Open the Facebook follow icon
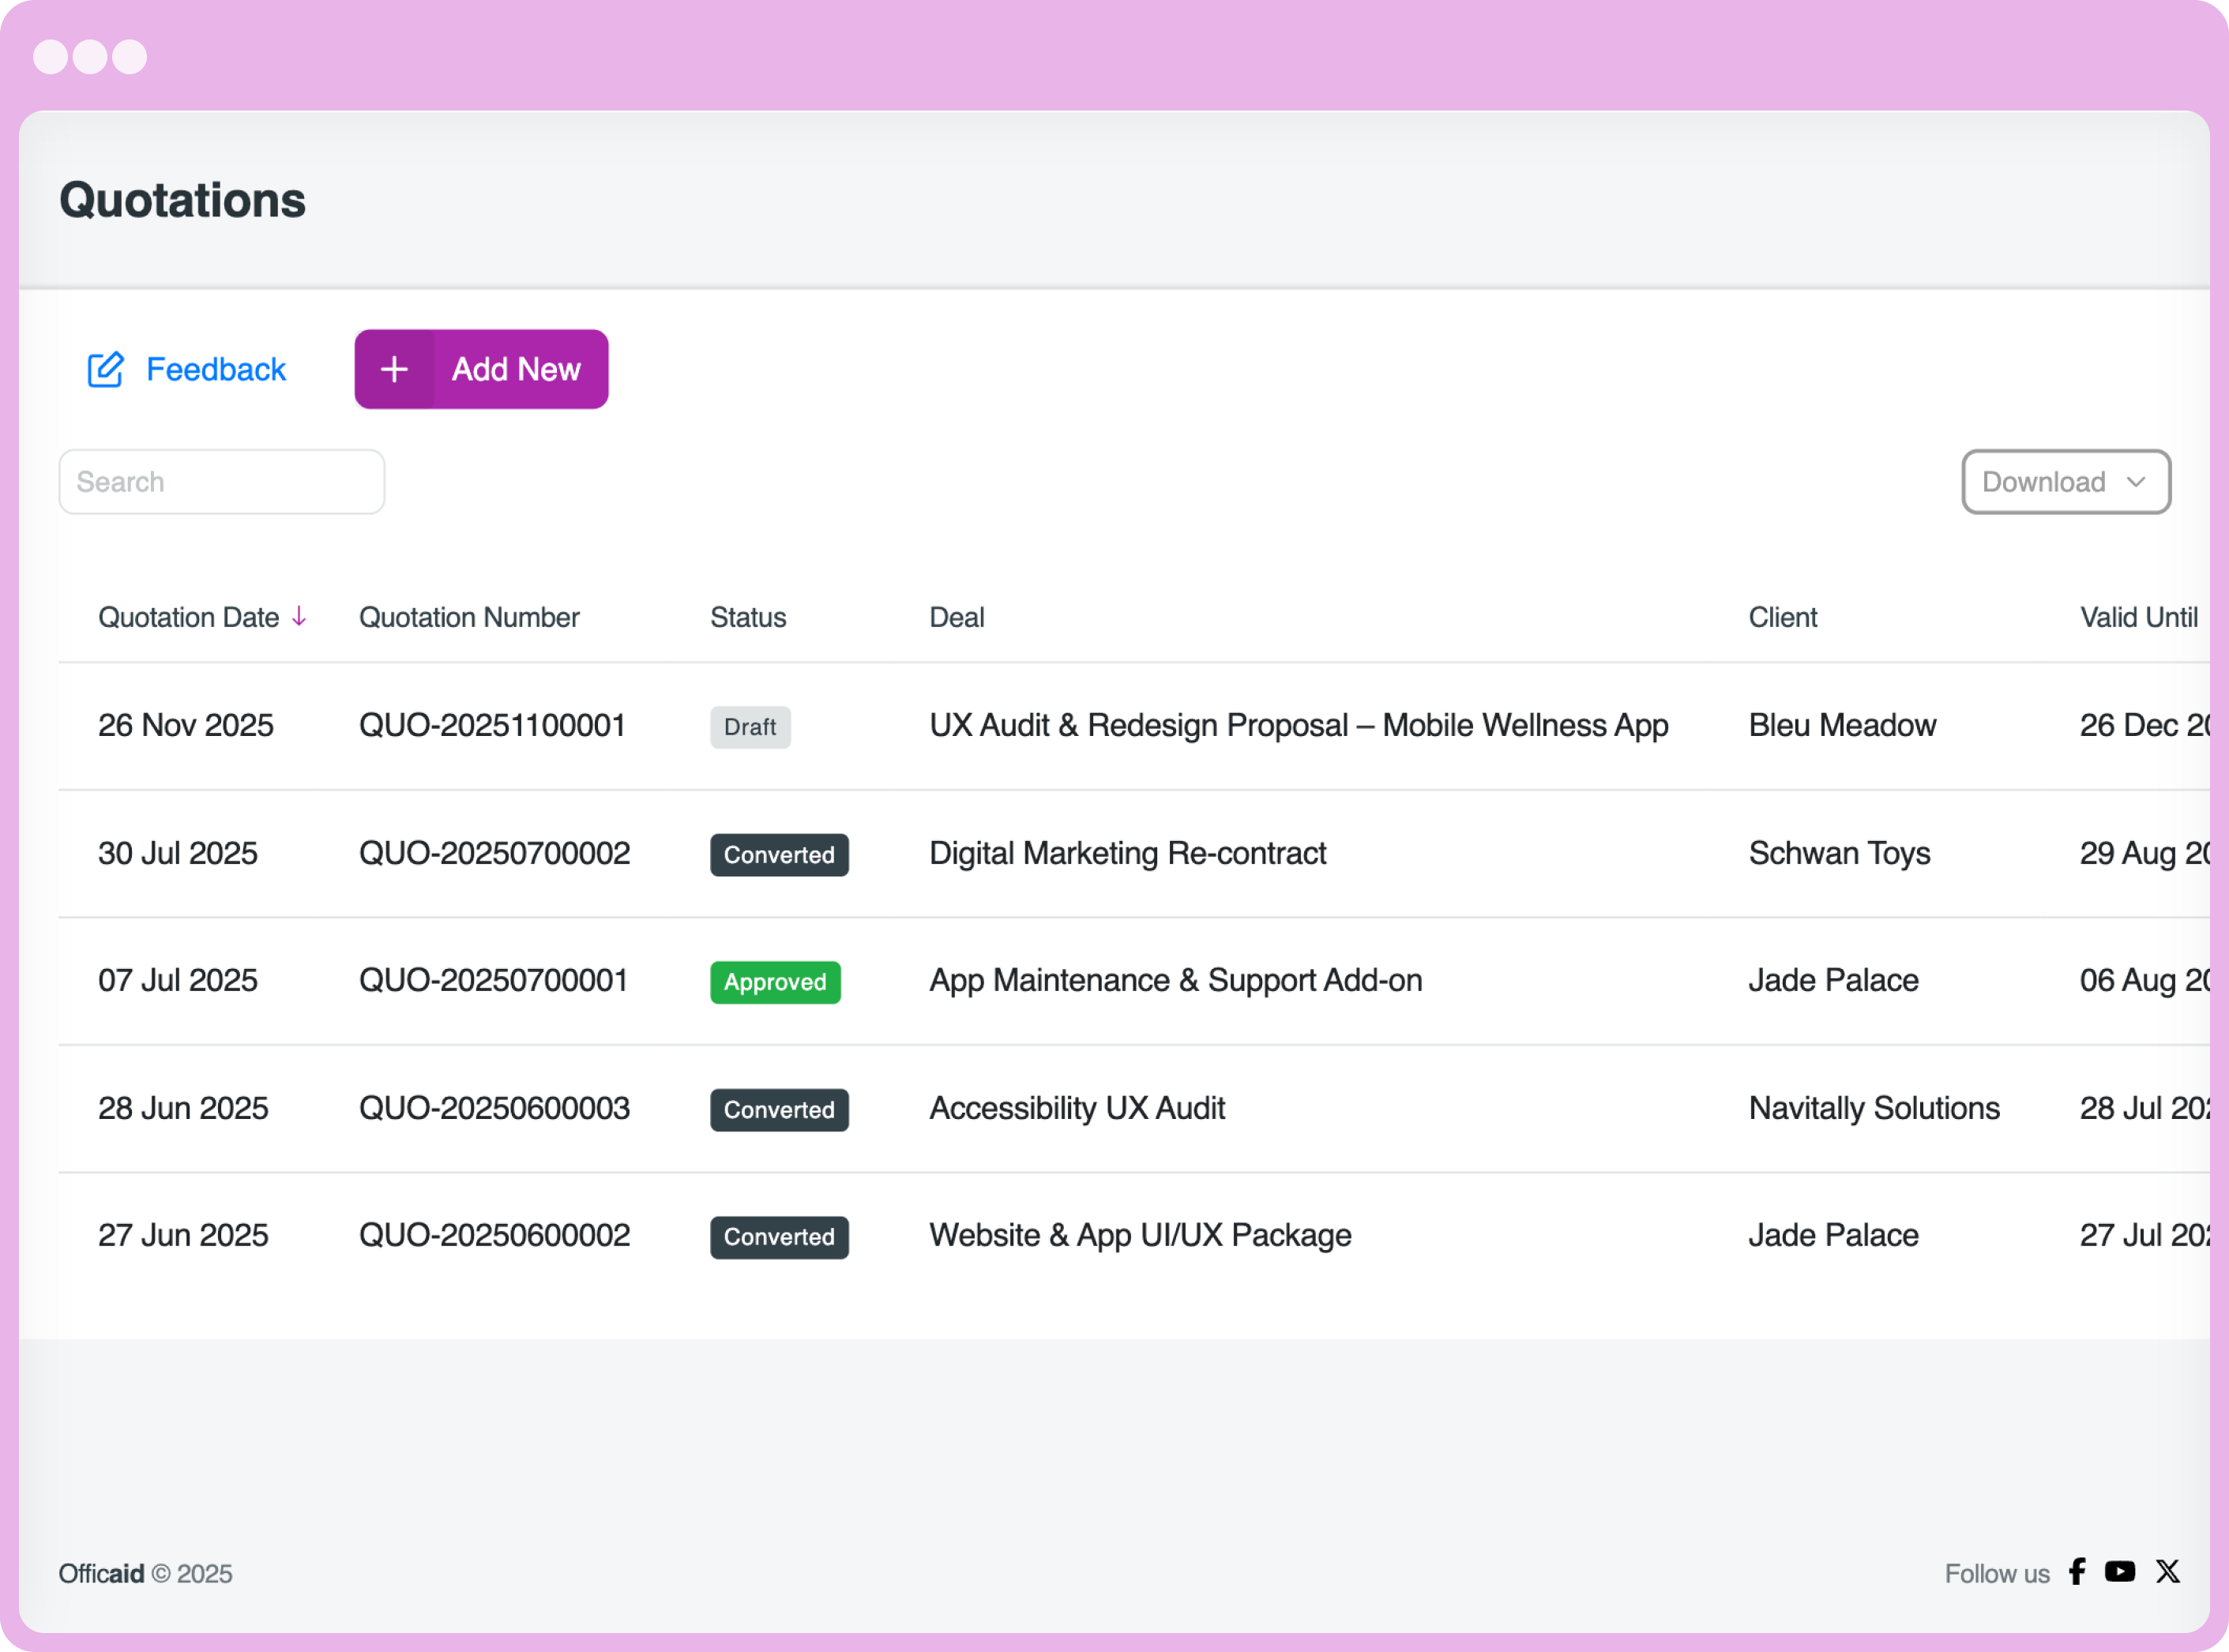2229x1652 pixels. [2077, 1572]
